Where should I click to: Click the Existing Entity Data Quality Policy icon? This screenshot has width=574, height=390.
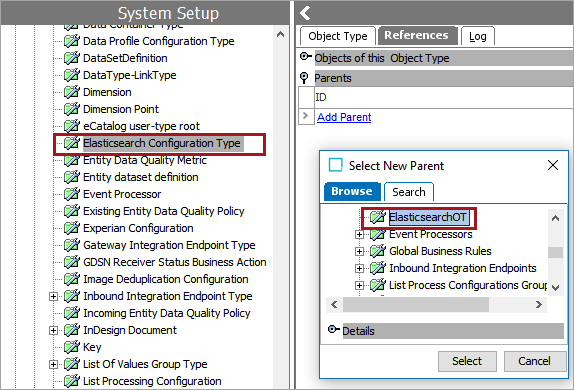point(71,211)
